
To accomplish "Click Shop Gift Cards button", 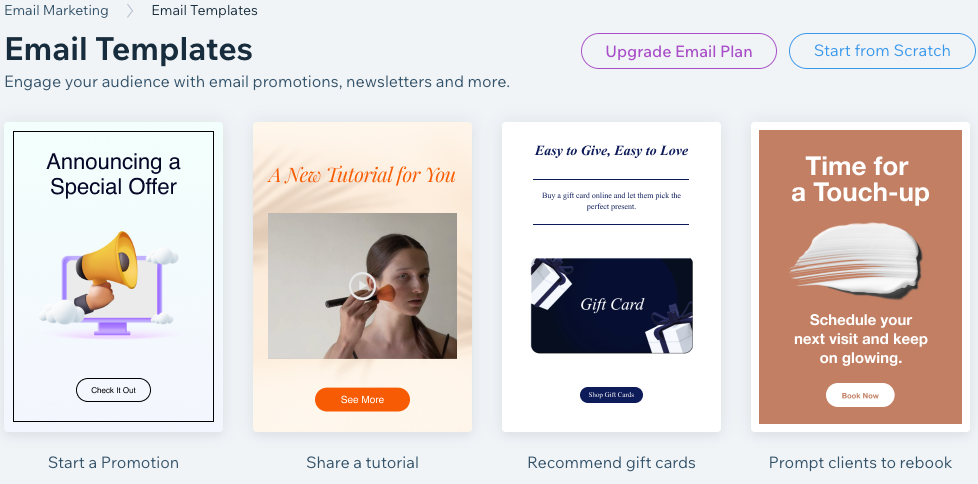I will click(x=611, y=395).
